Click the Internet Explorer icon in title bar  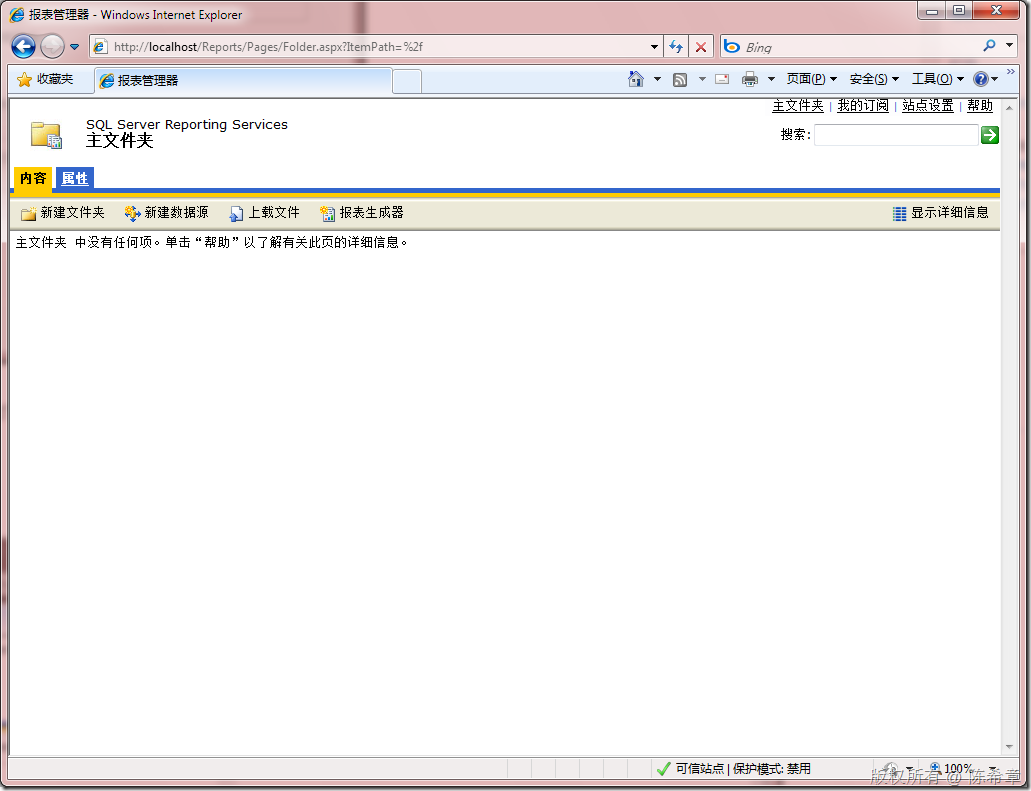(x=16, y=14)
